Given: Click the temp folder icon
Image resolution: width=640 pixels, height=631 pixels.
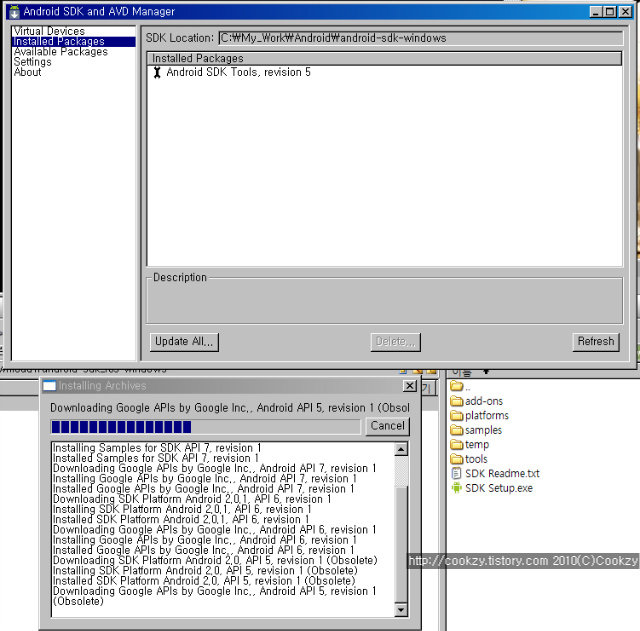Looking at the screenshot, I should click(x=457, y=444).
